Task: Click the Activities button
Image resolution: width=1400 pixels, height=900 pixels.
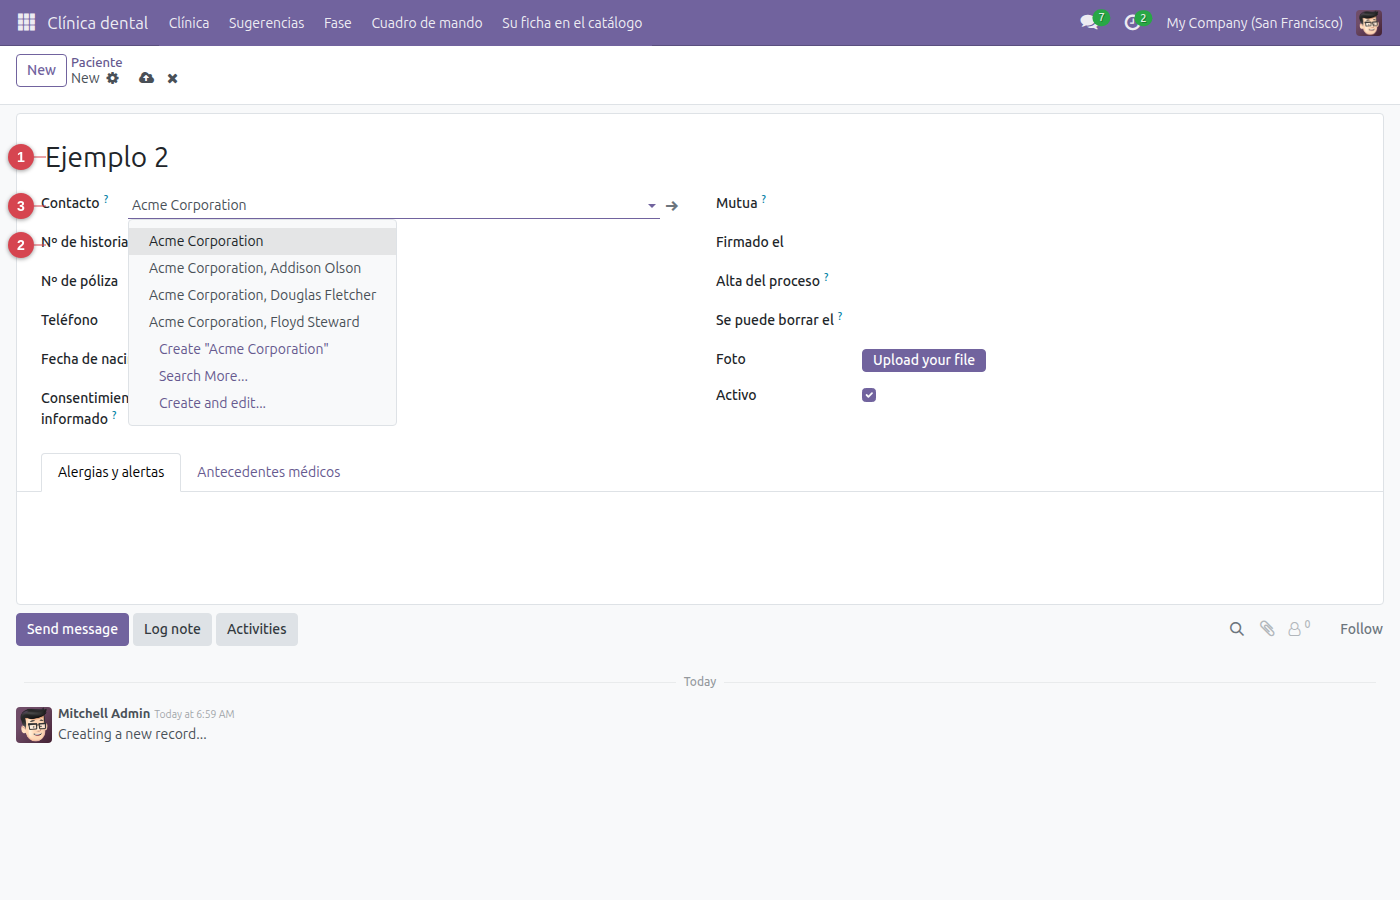Action: [257, 629]
